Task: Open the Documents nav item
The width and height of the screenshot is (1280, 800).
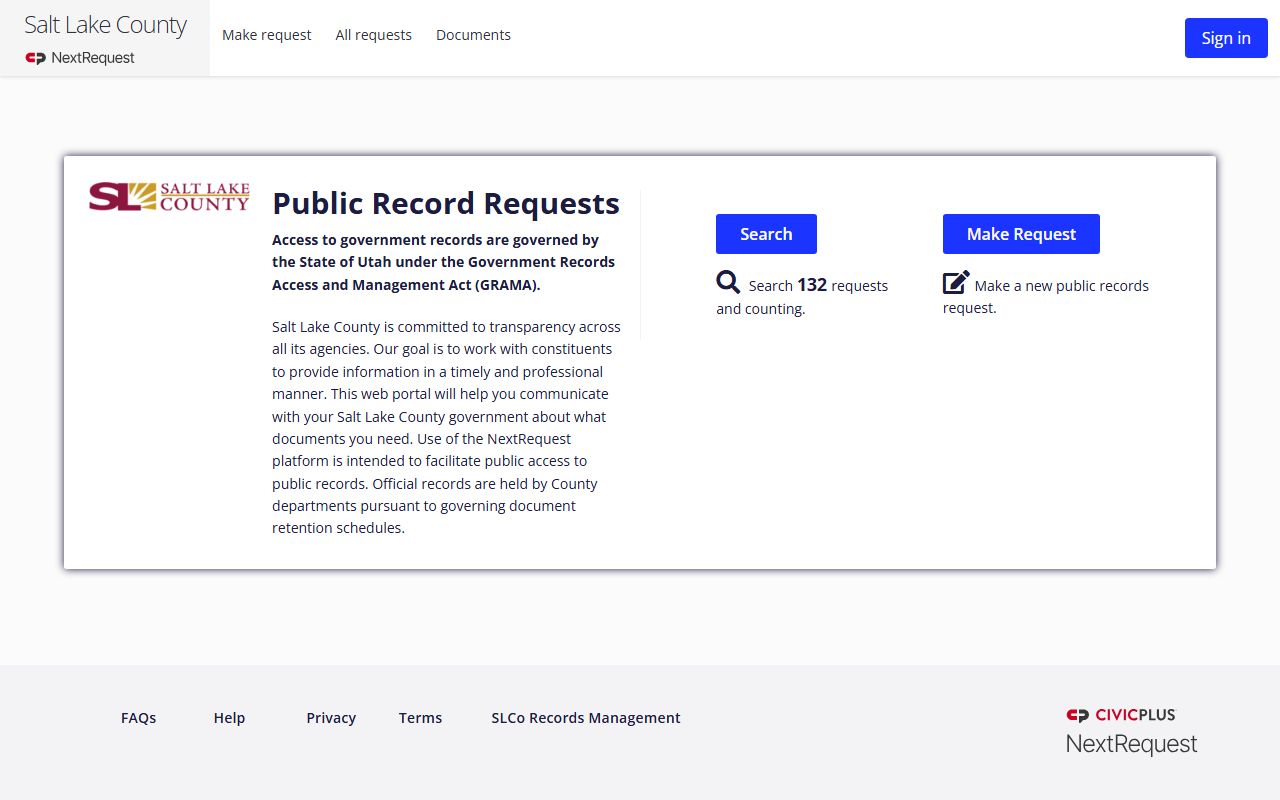Action: click(x=473, y=35)
